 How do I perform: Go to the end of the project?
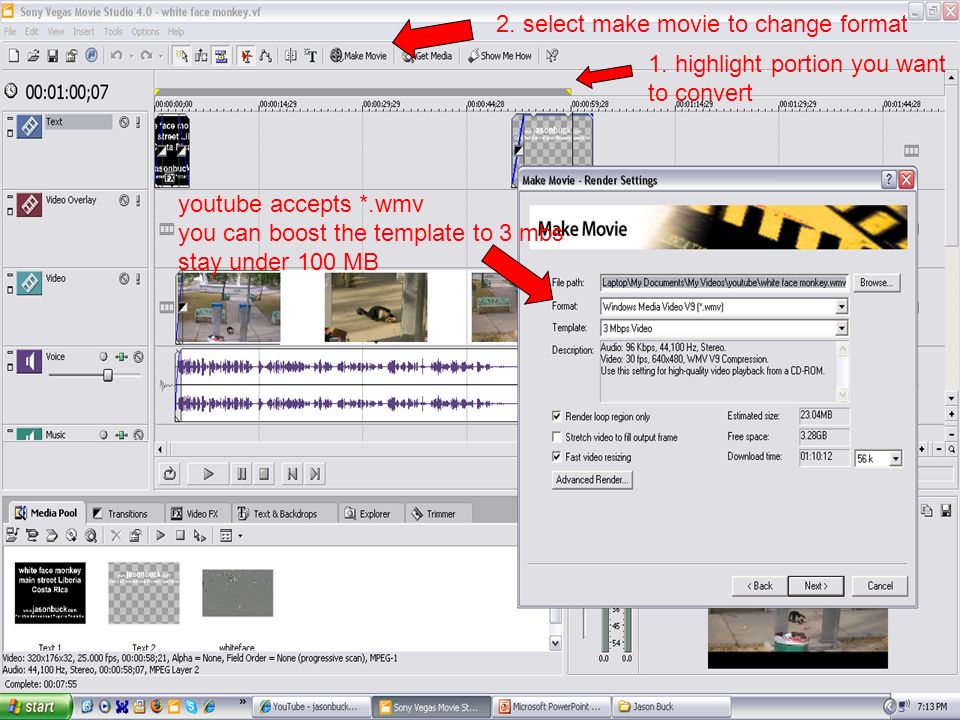(x=315, y=473)
